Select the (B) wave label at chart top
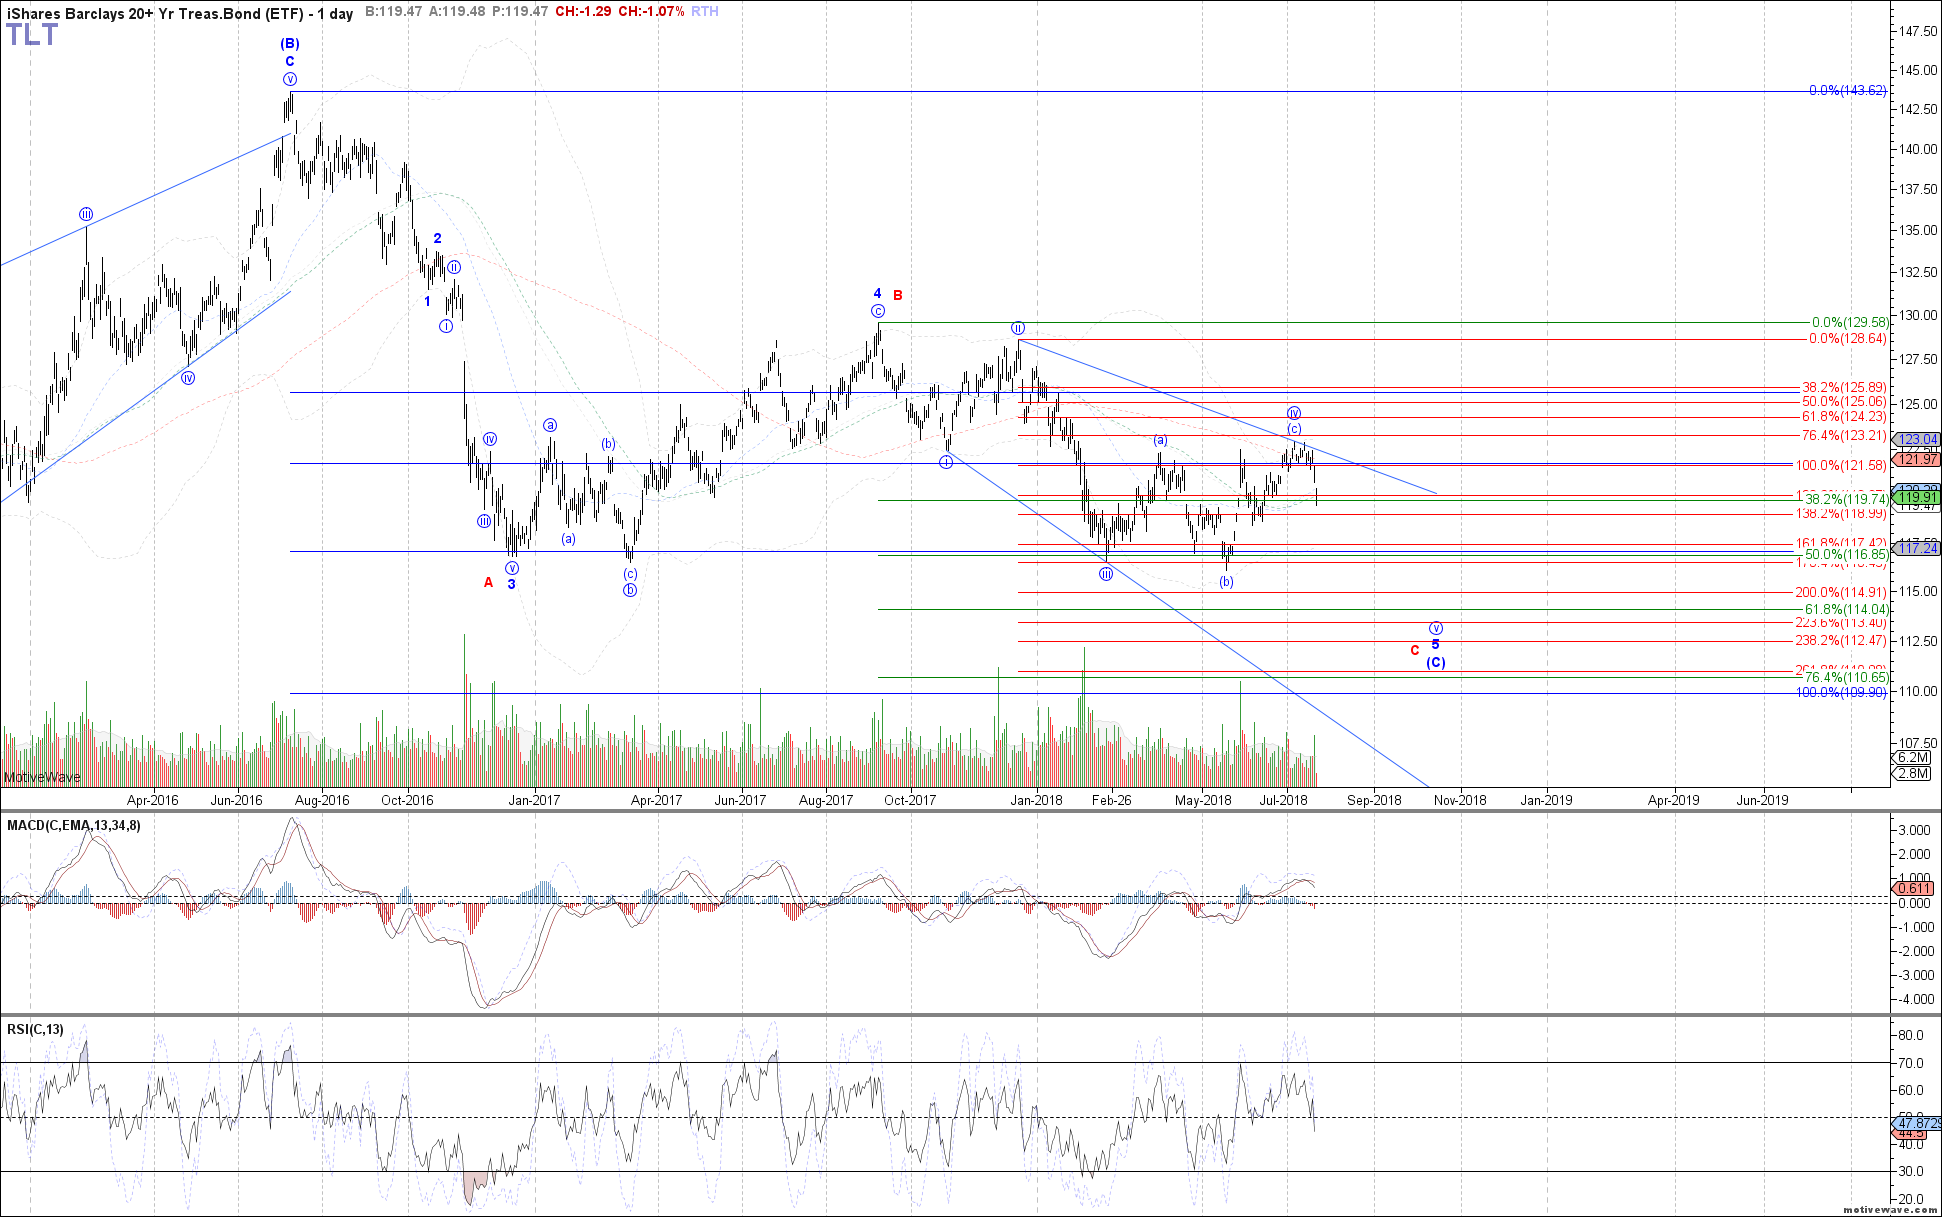1942x1217 pixels. click(x=290, y=44)
